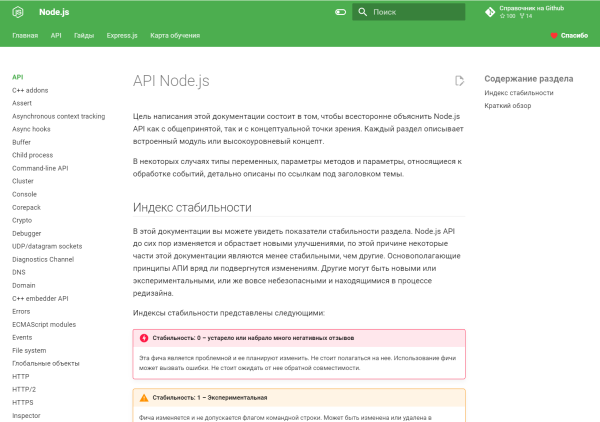Viewport: 600px width, 422px height.
Task: Open the Карта обучения tab
Action: [x=175, y=36]
